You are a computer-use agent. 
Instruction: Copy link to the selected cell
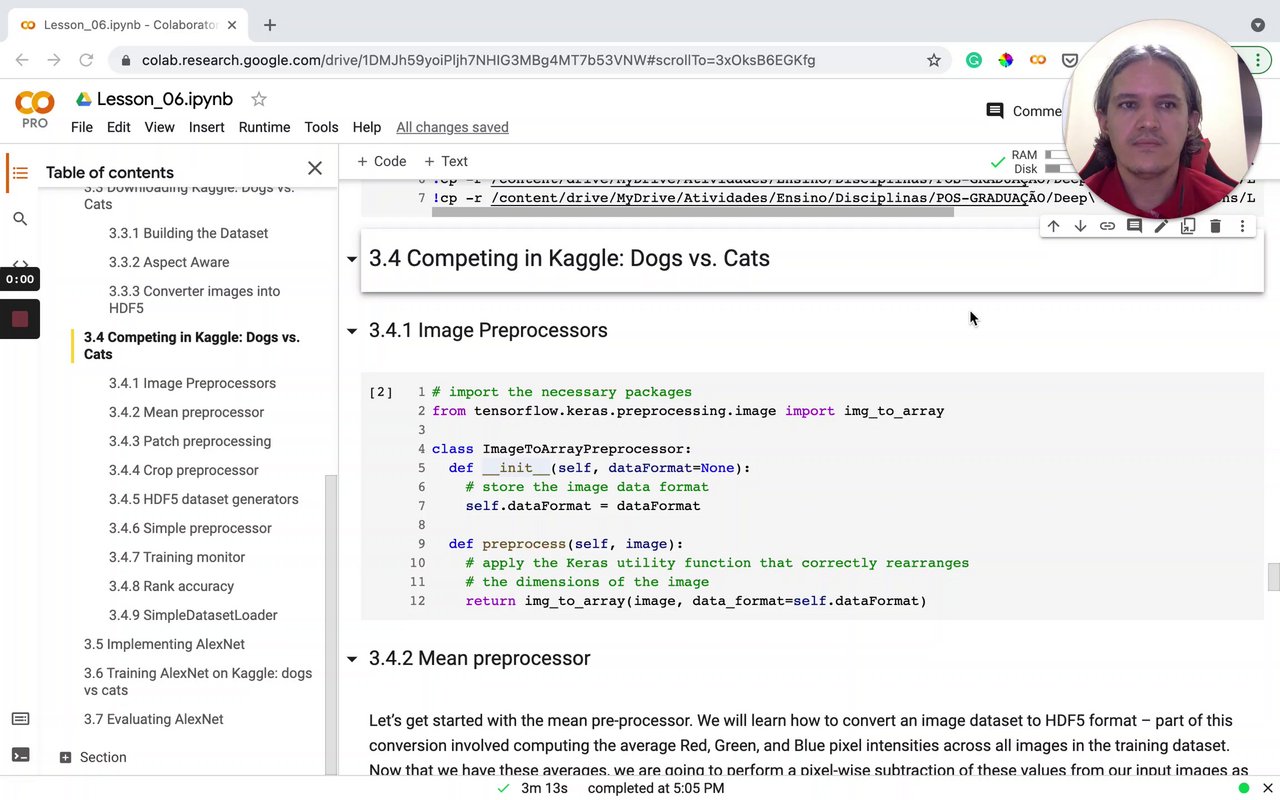tap(1107, 227)
